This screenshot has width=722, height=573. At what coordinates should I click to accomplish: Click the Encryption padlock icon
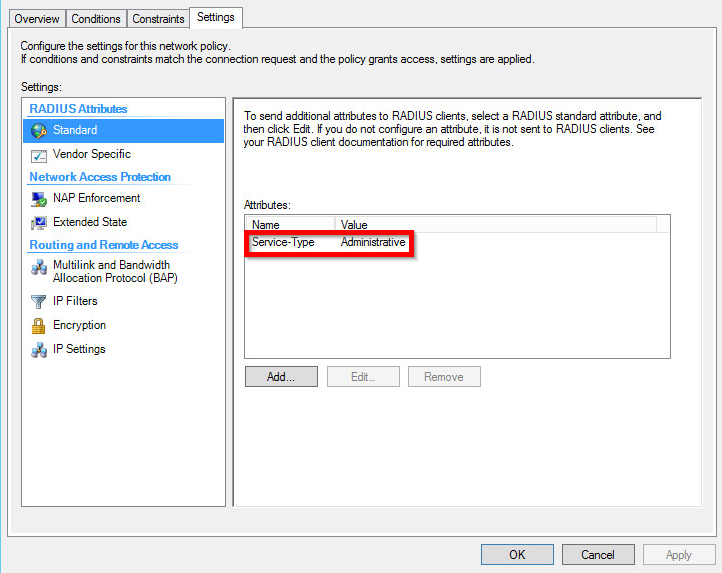click(39, 326)
